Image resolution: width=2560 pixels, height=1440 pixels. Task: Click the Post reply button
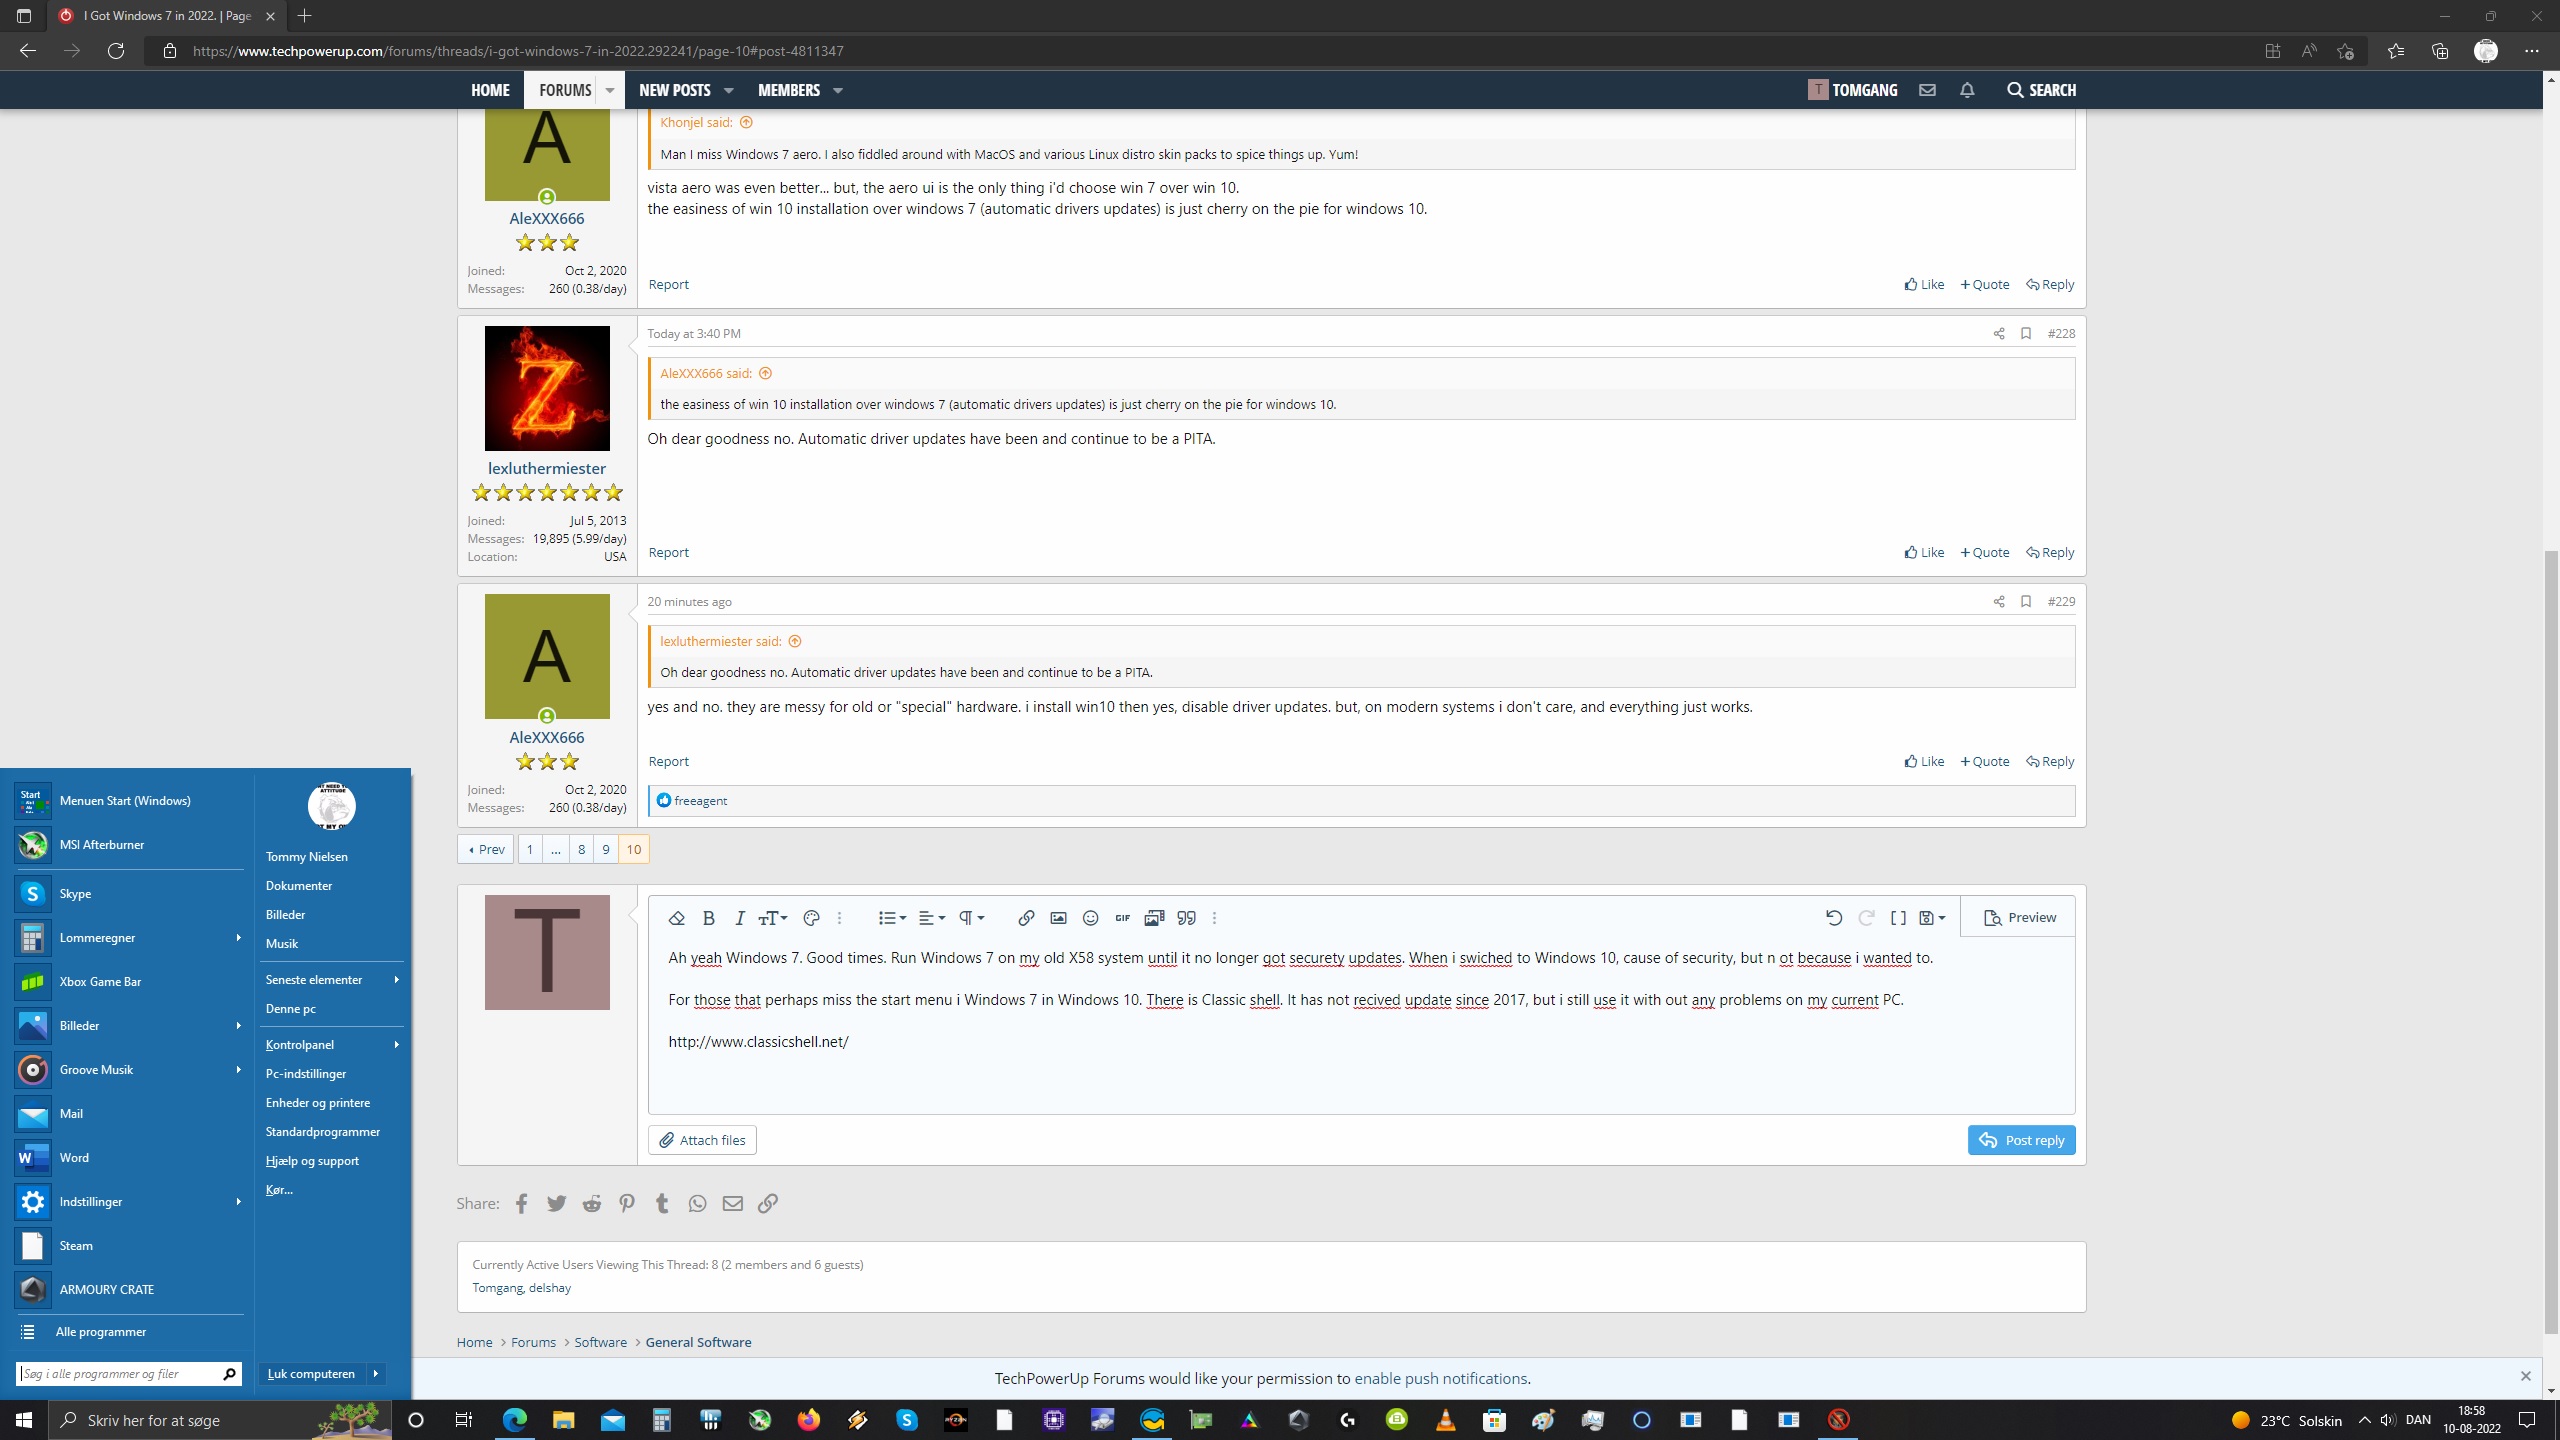pyautogui.click(x=2021, y=1140)
